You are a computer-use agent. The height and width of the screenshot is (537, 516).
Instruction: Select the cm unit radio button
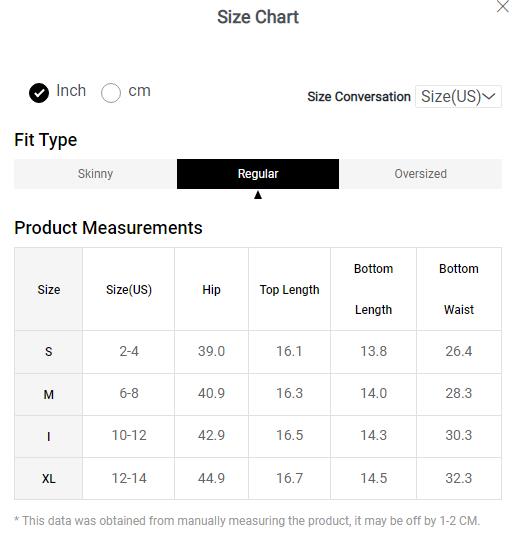tap(111, 93)
